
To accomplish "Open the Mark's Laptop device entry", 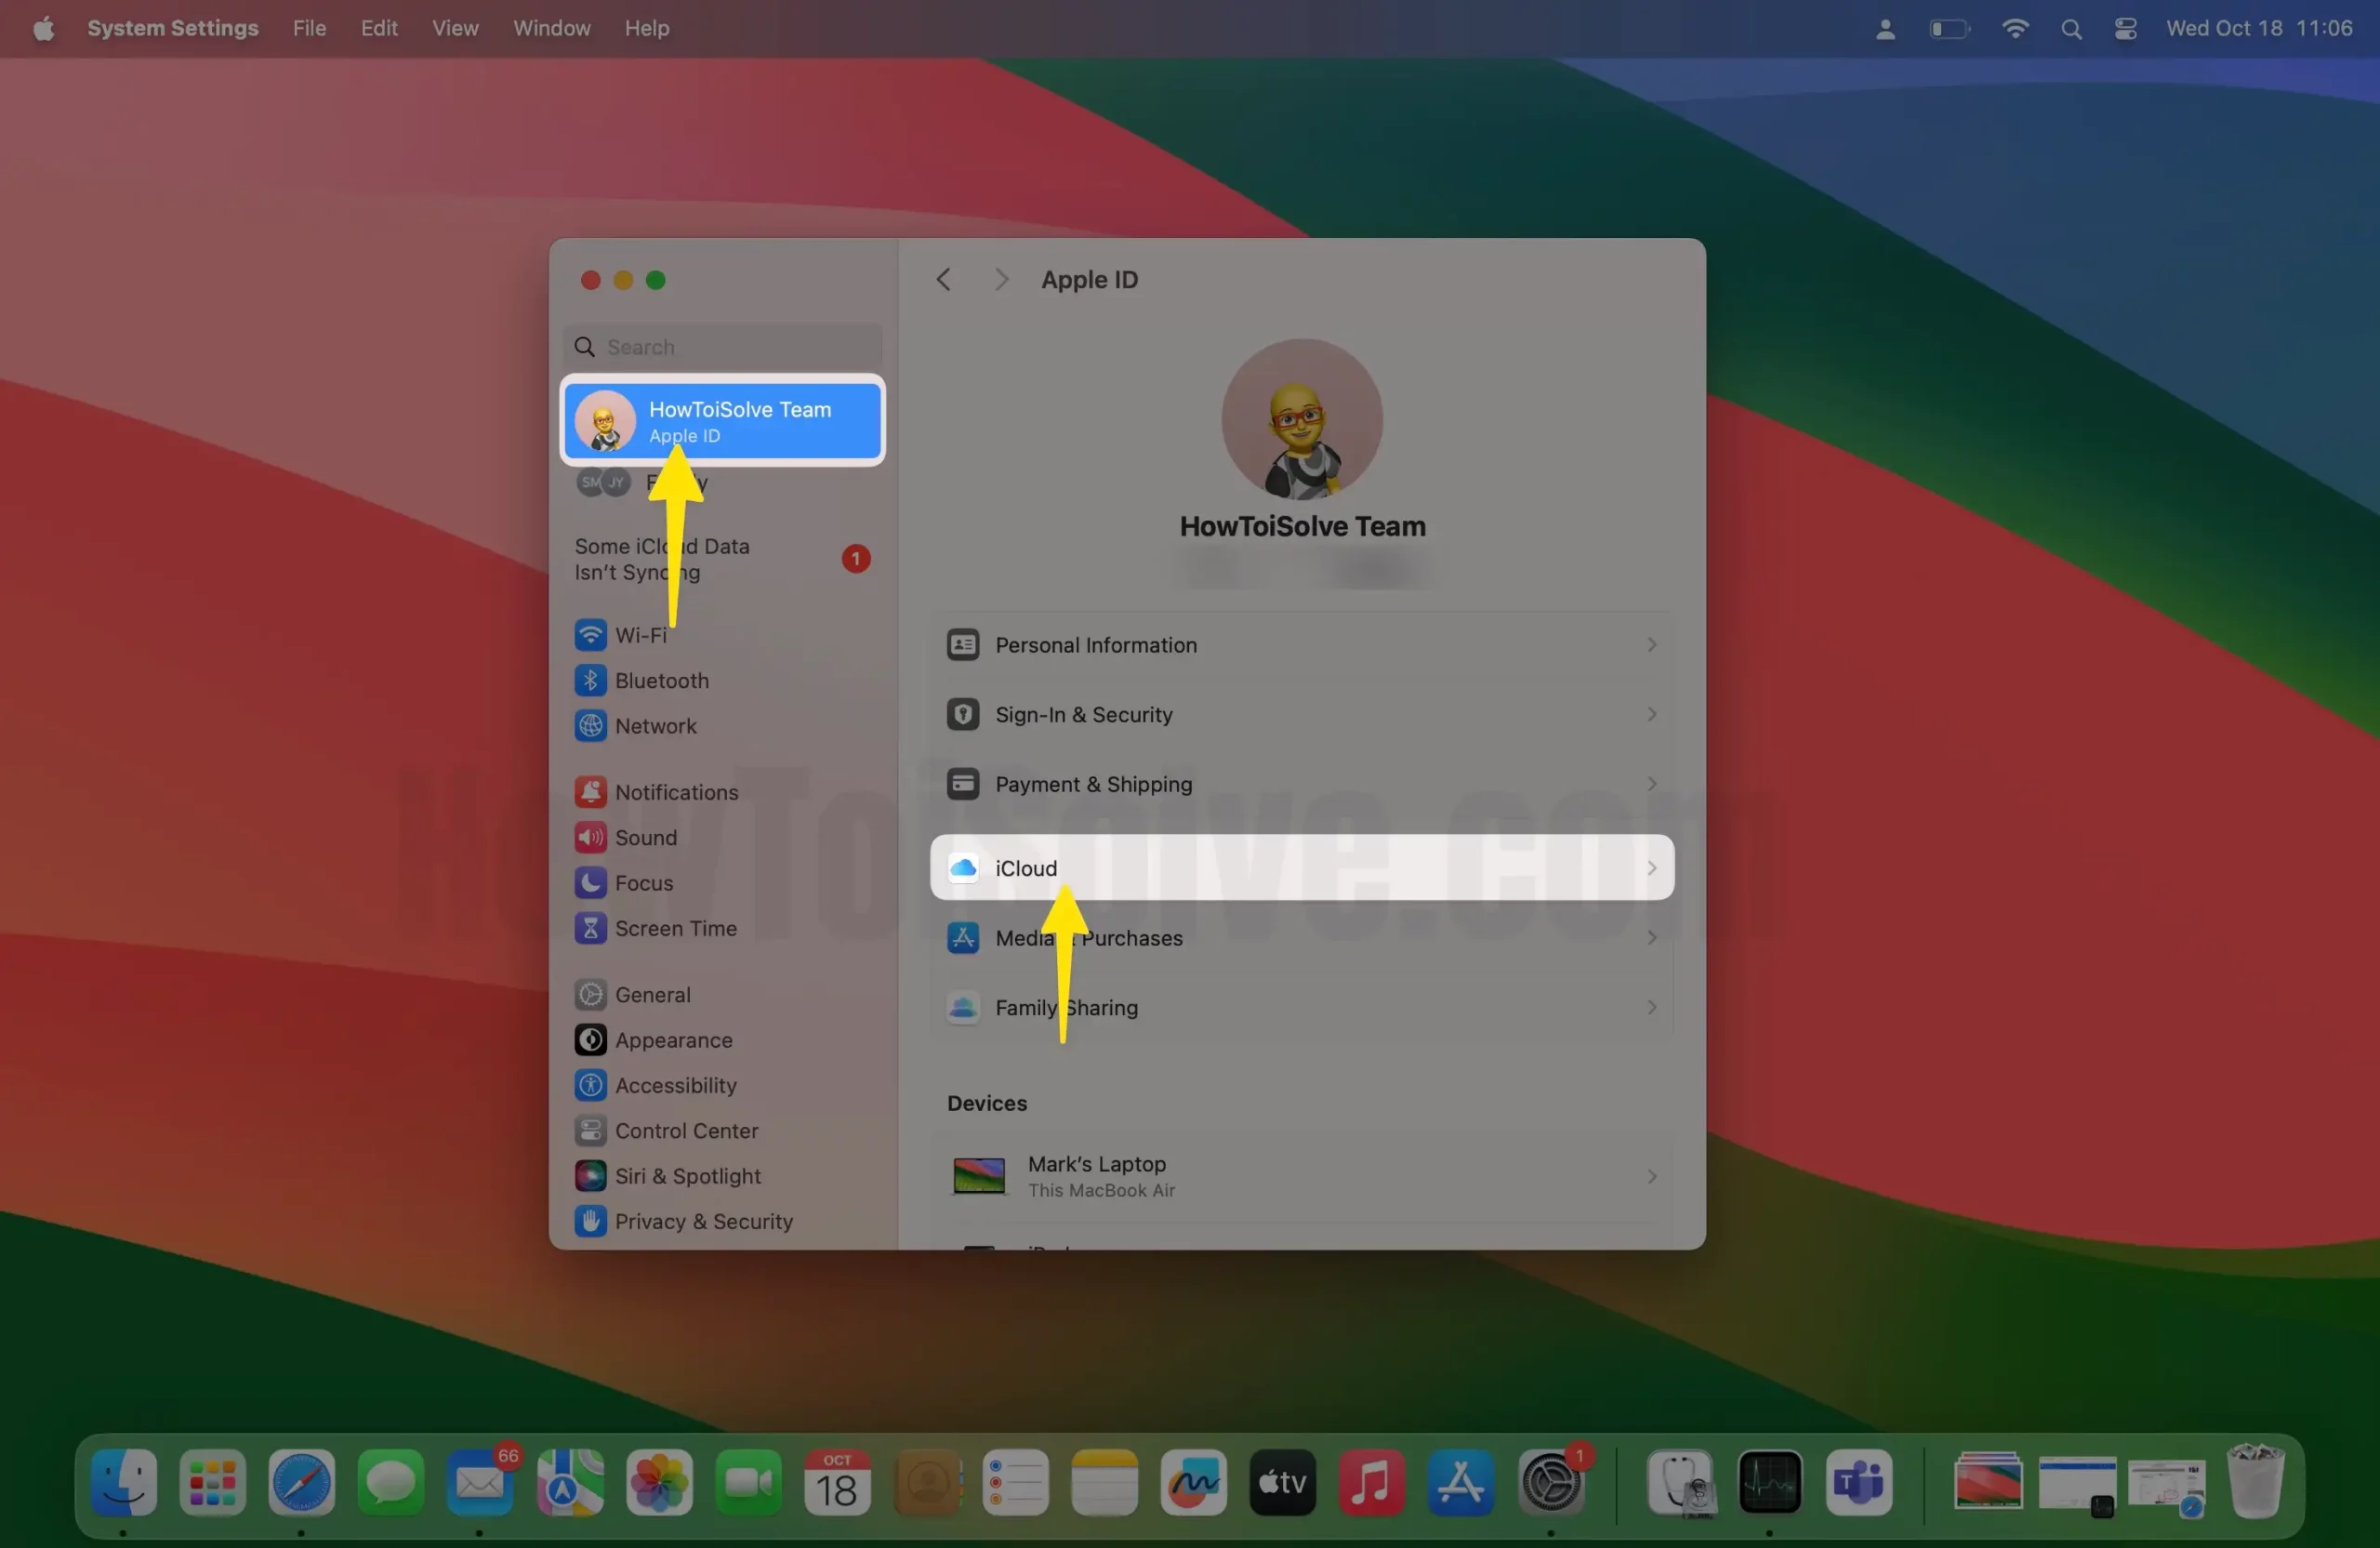I will point(1302,1177).
